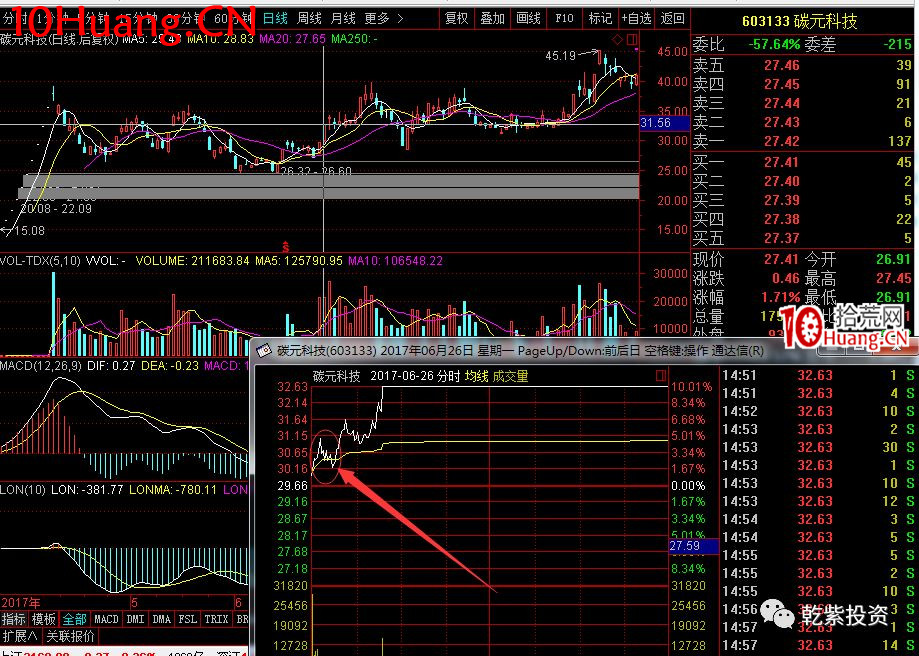Select the 买二 27.40 bid row
This screenshot has width=919, height=656.
(x=802, y=181)
